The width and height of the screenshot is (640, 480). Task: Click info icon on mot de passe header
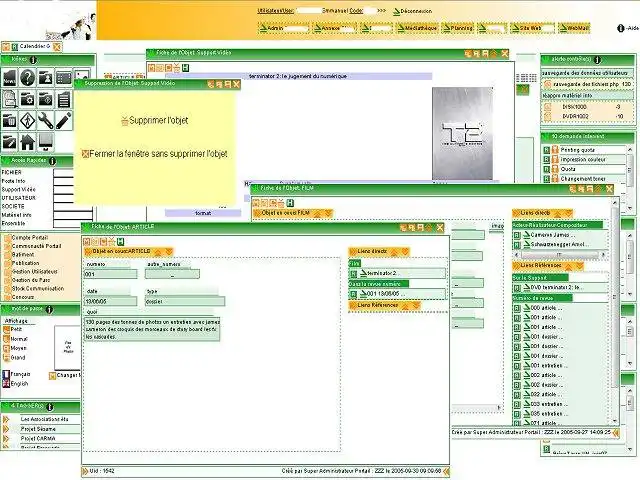(x=49, y=310)
